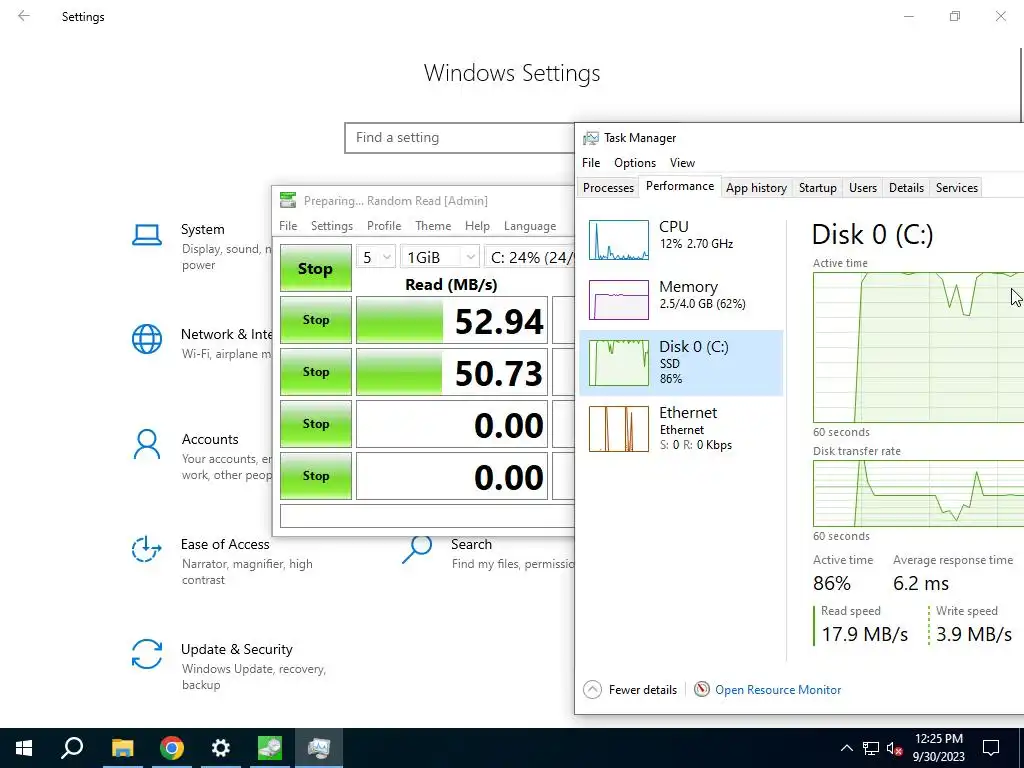Click the CrystalDiskMark status text field
The image size is (1024, 768).
[x=427, y=516]
